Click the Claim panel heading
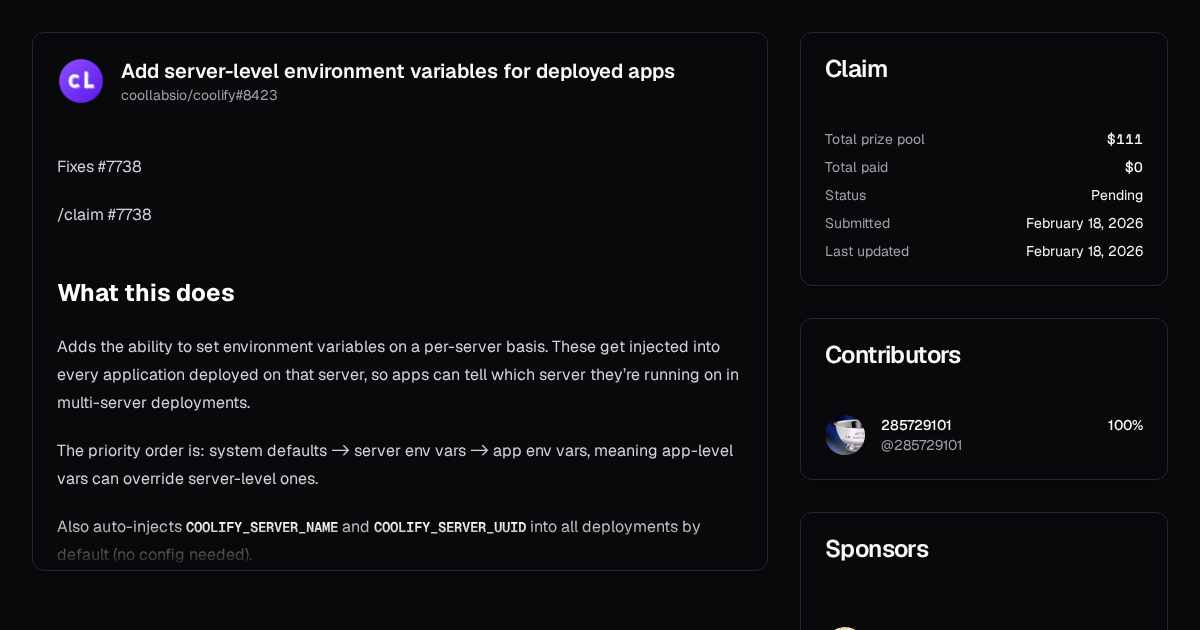Viewport: 1200px width, 630px height. (x=856, y=69)
